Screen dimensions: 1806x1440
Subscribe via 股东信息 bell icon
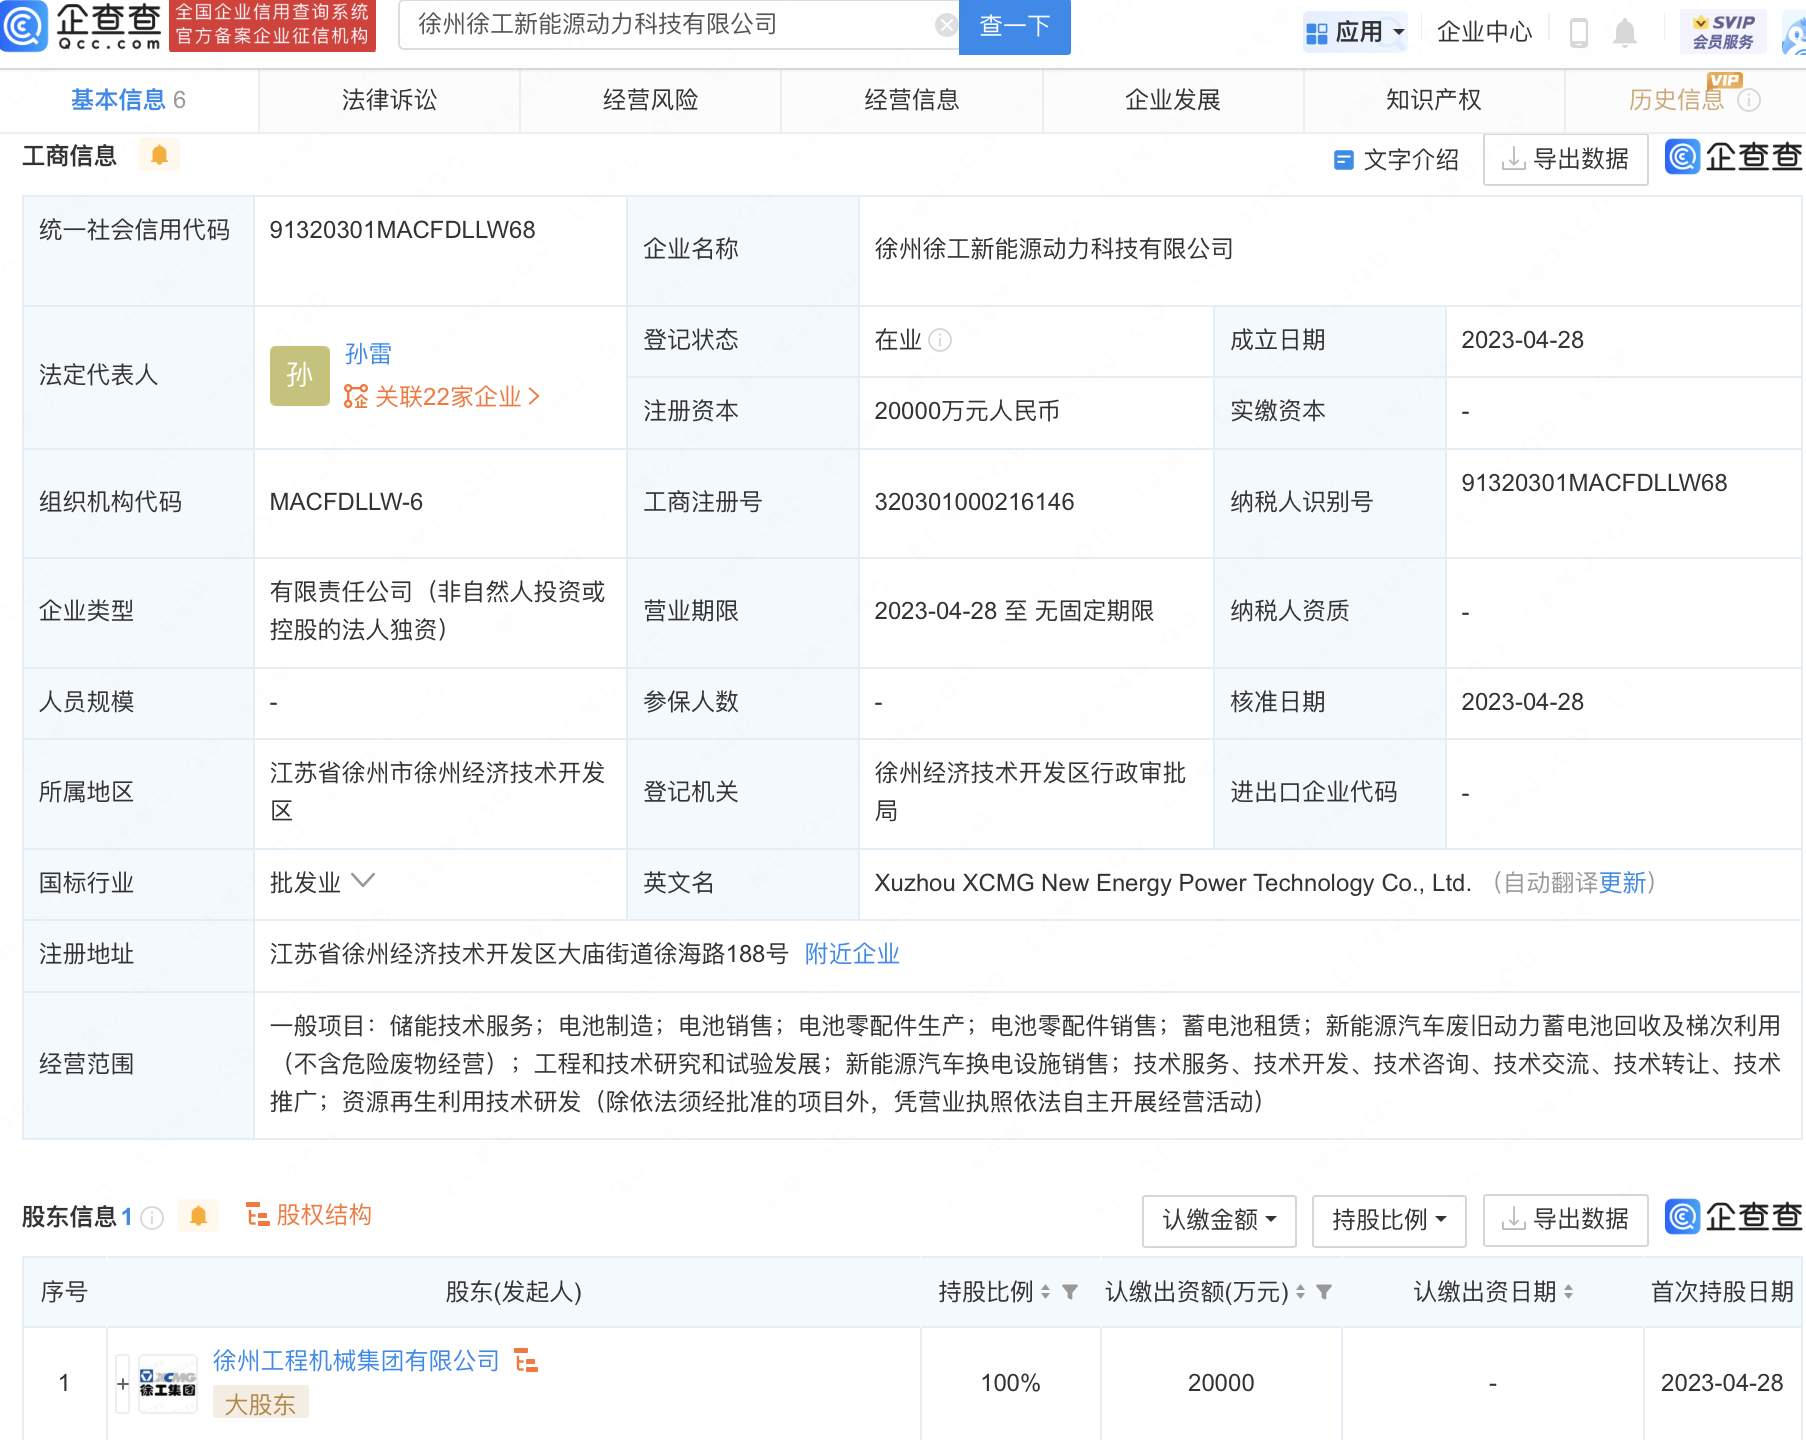coord(198,1216)
